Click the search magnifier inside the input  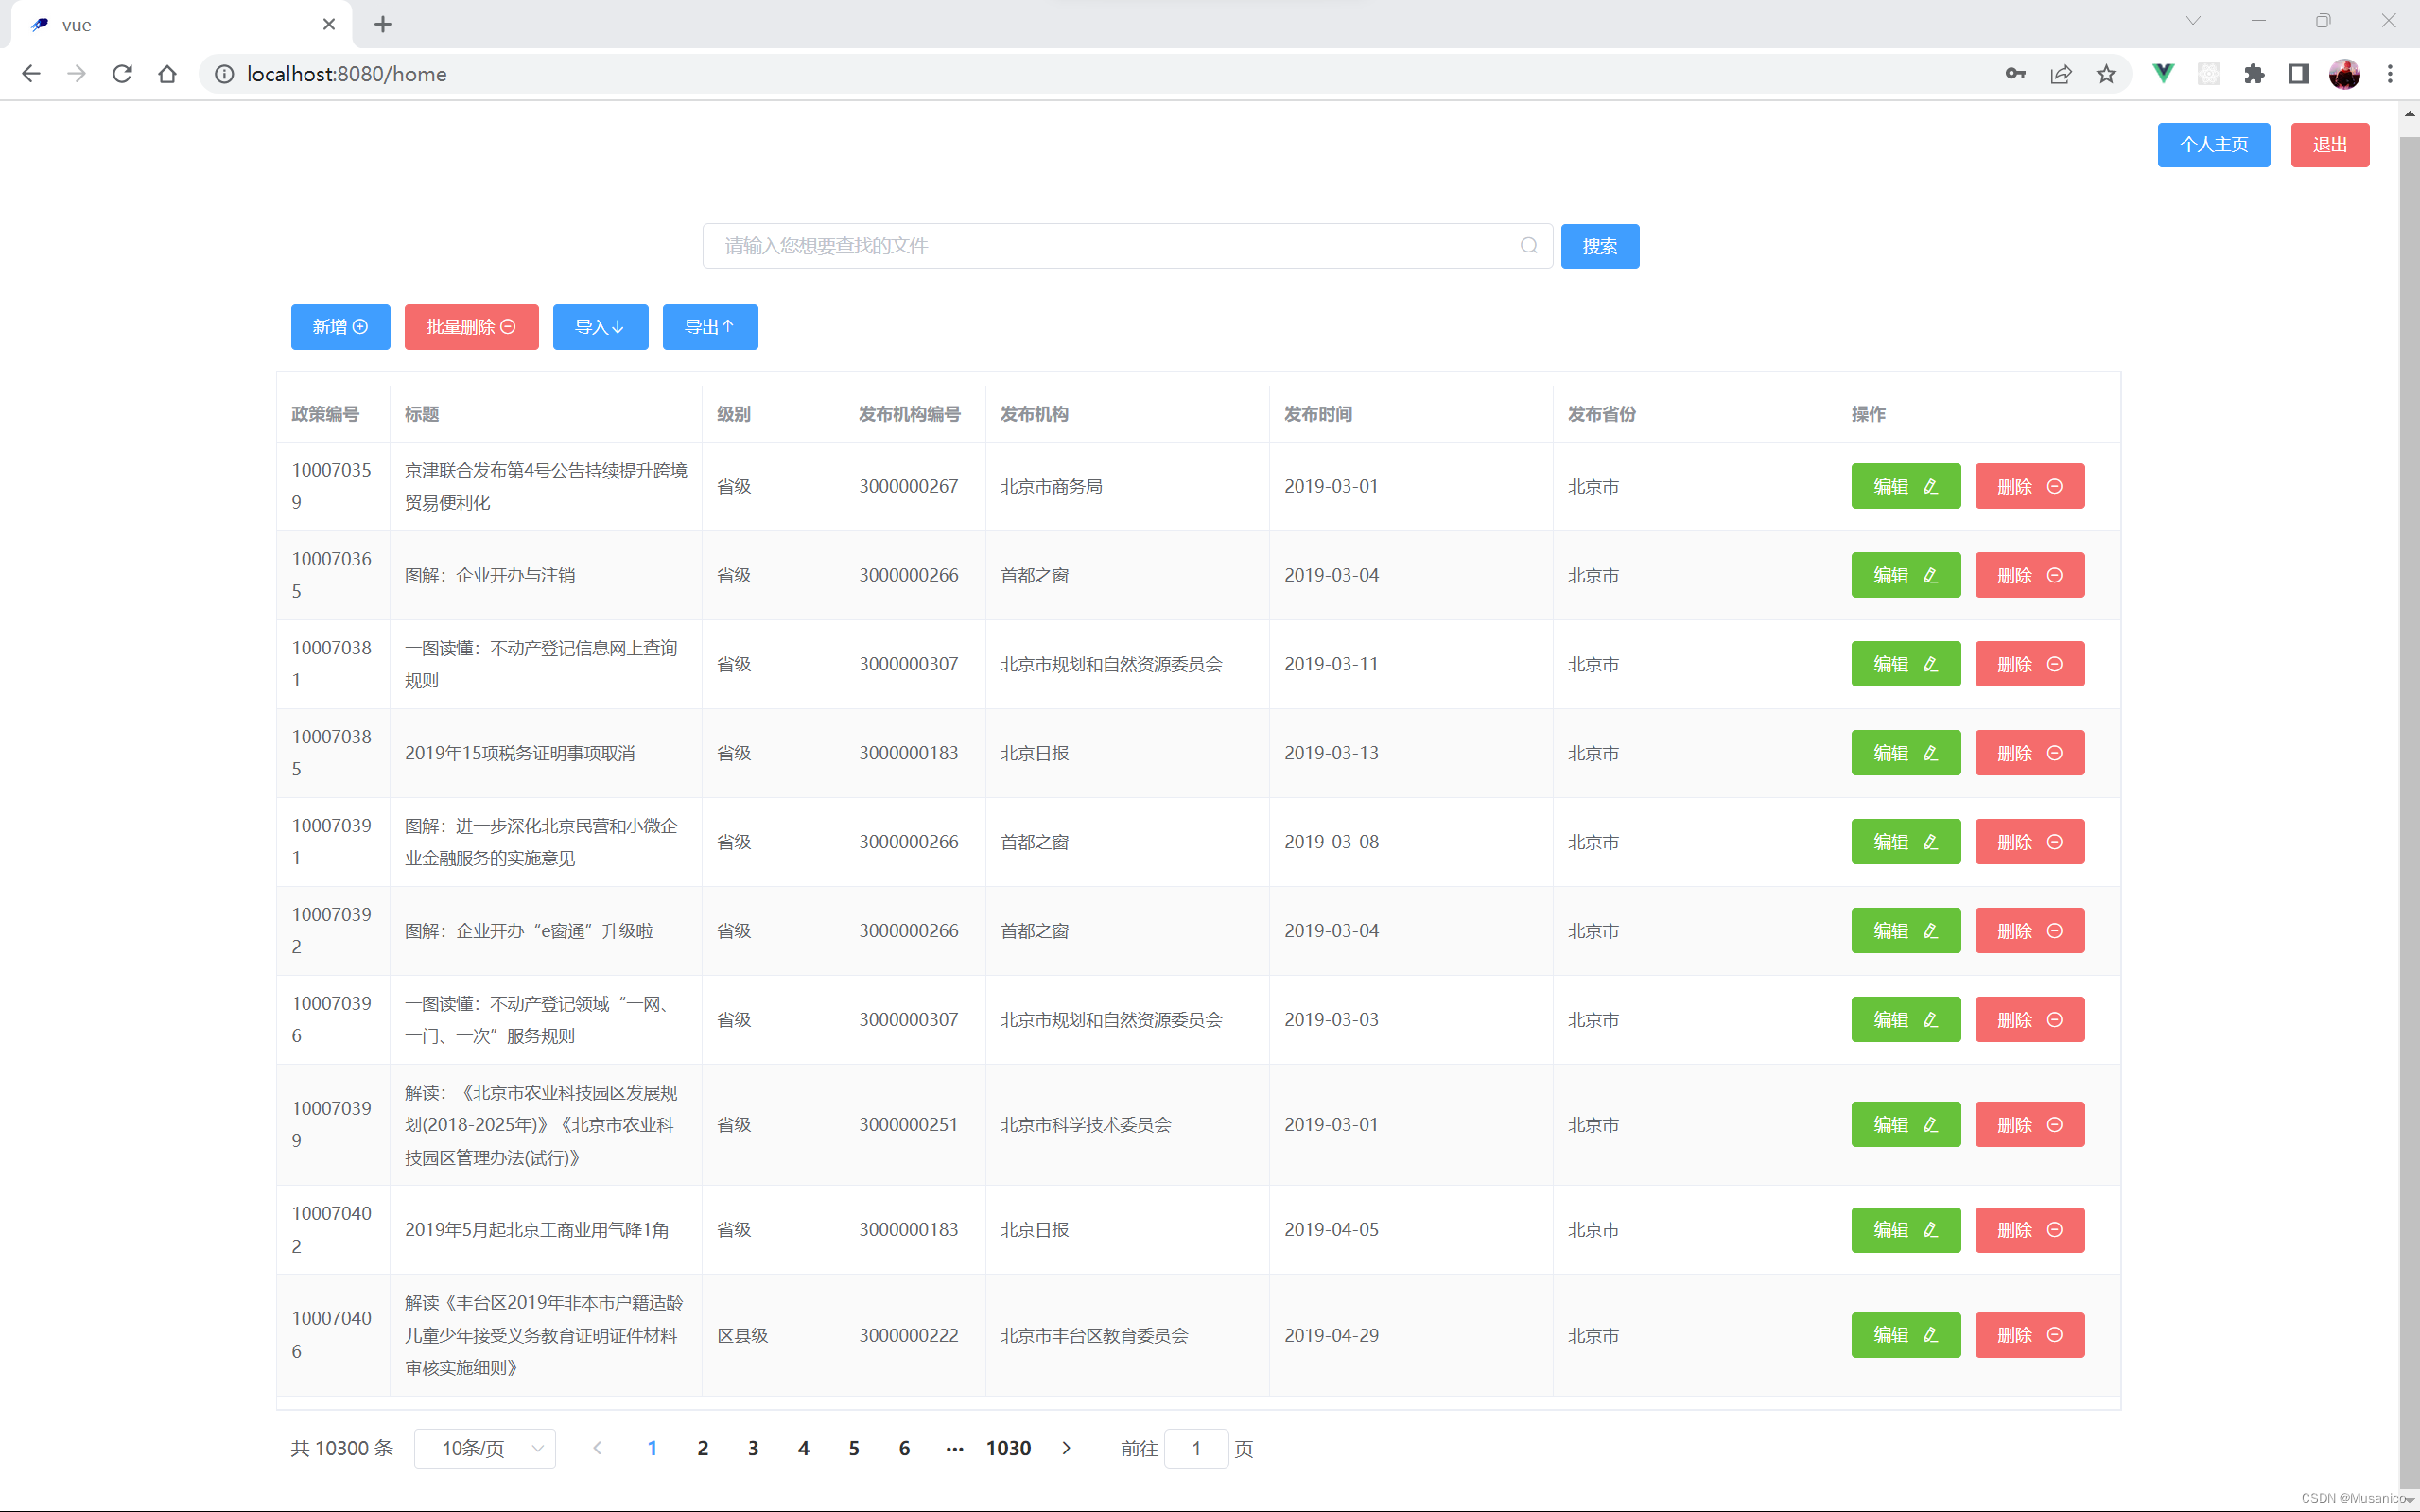tap(1529, 246)
